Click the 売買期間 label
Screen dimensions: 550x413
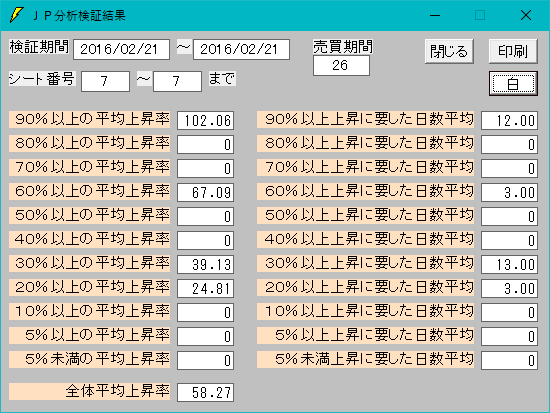343,47
